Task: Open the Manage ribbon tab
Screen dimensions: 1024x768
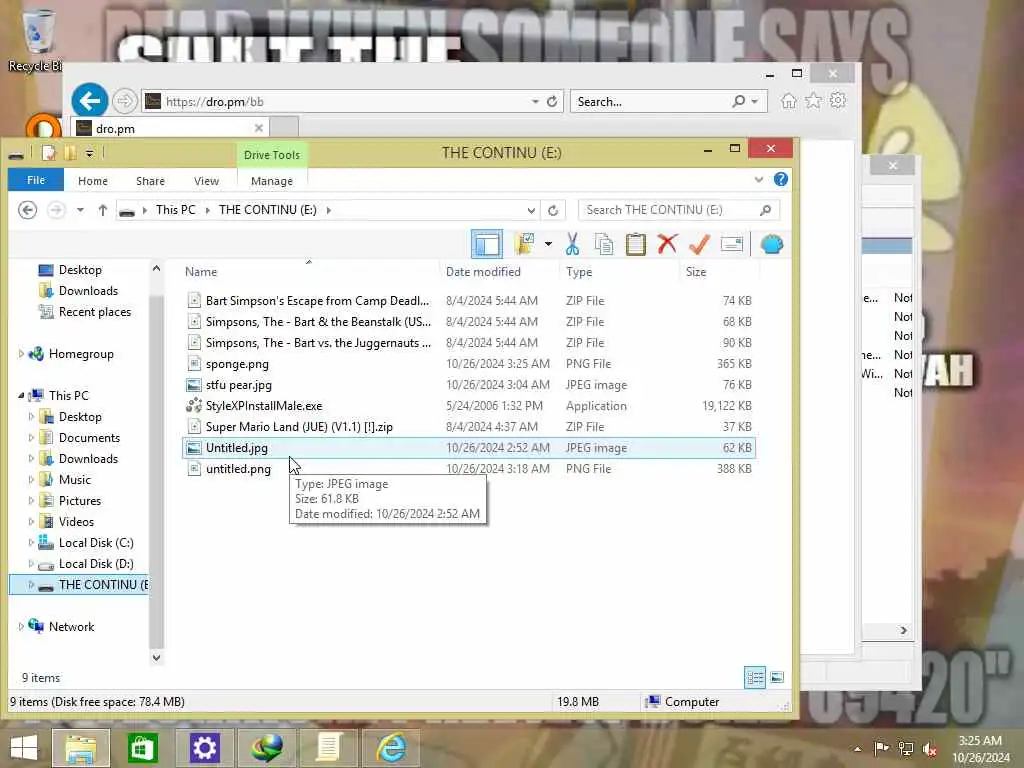Action: (272, 181)
